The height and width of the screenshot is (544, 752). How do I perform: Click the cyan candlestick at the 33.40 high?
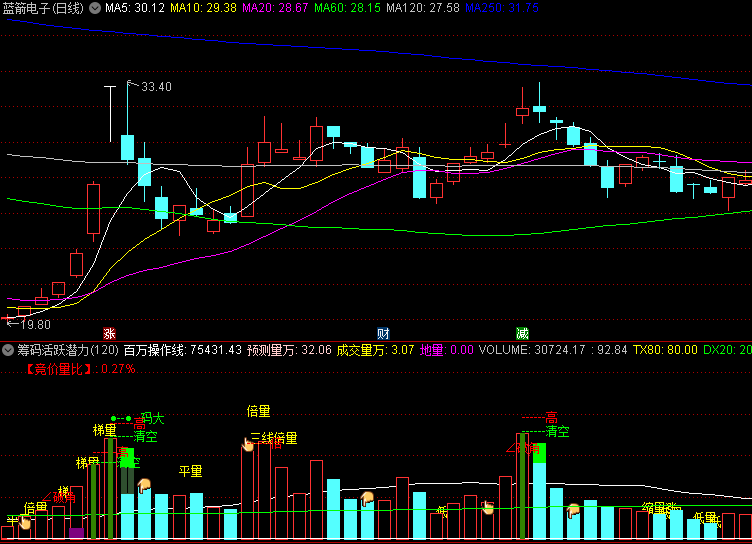click(128, 147)
